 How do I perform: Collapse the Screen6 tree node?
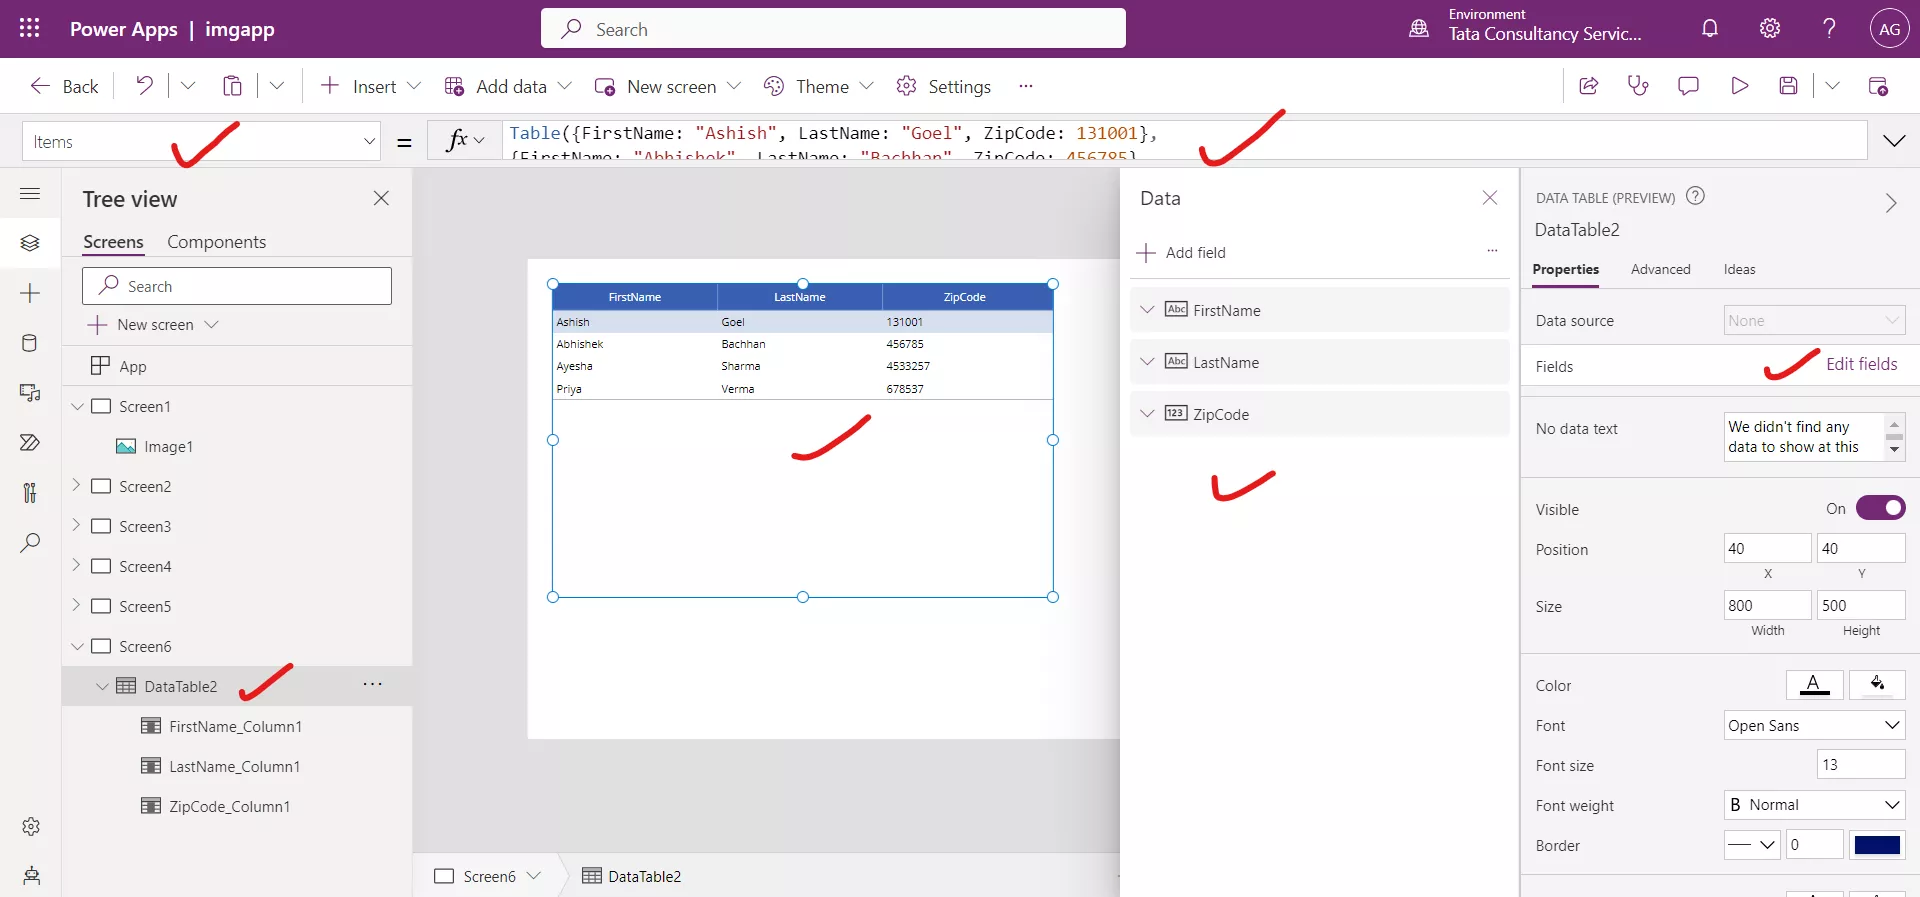point(77,646)
